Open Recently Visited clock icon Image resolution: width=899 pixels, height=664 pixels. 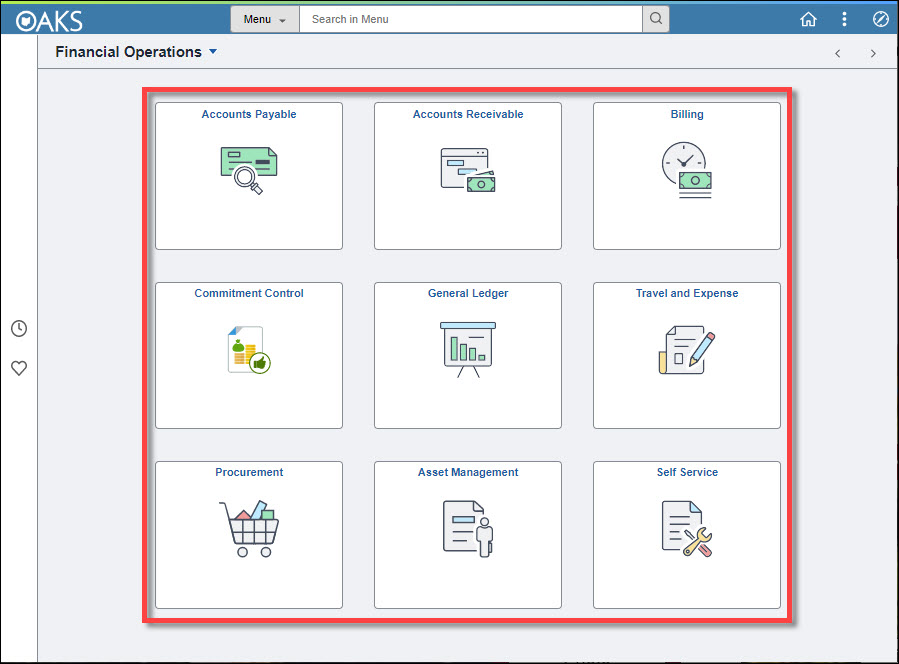(19, 329)
